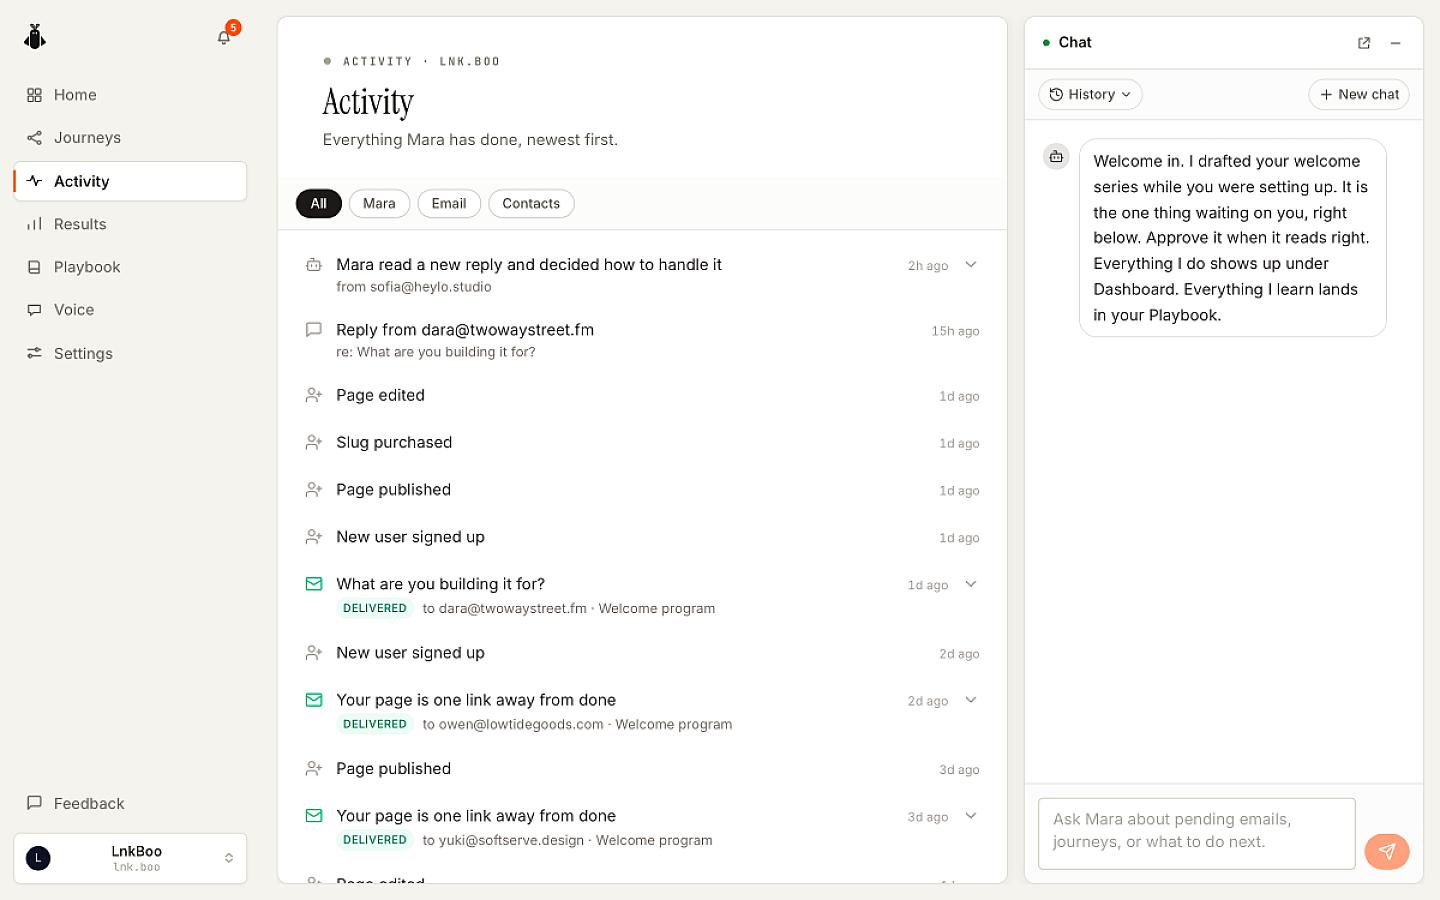Click the Chat panel title
1440x900 pixels.
[1075, 42]
